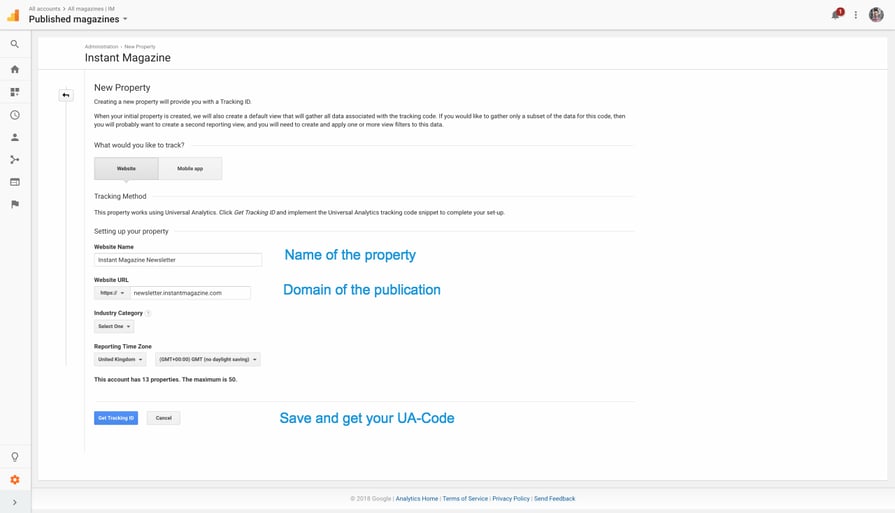Open Discover lightbulb icon
The height and width of the screenshot is (513, 895).
point(15,457)
